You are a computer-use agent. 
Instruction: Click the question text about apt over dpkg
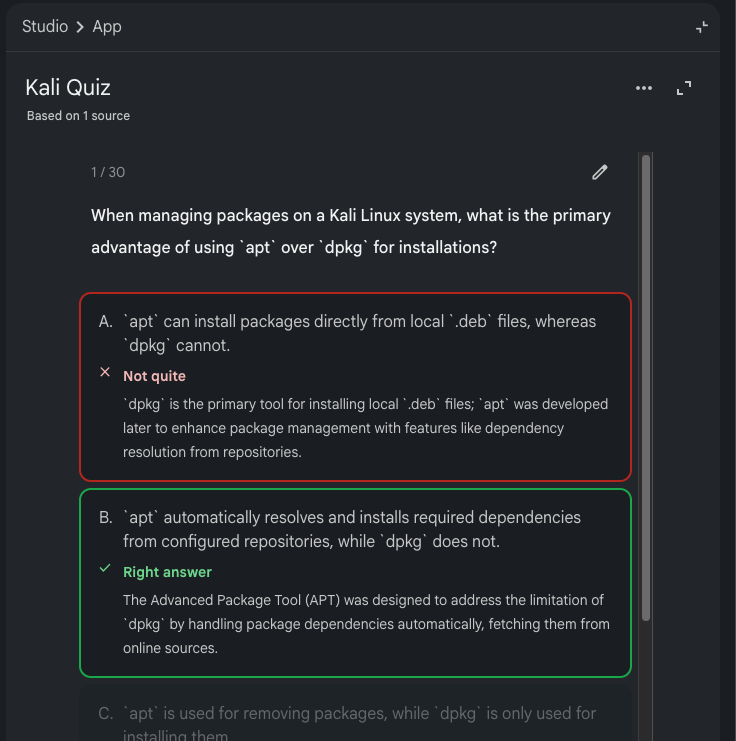[350, 231]
